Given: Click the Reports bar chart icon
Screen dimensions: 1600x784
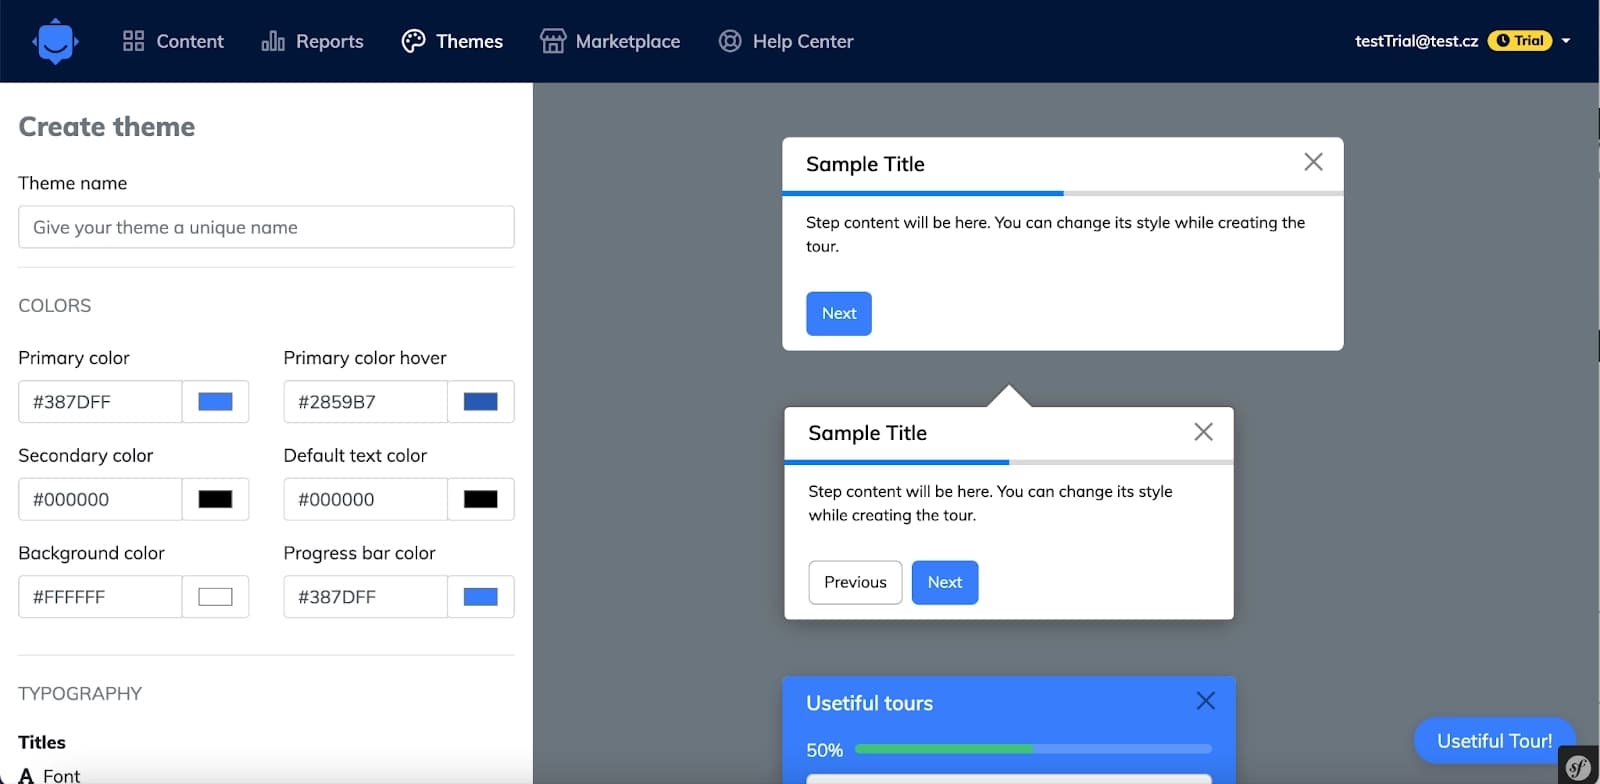Looking at the screenshot, I should tap(273, 41).
